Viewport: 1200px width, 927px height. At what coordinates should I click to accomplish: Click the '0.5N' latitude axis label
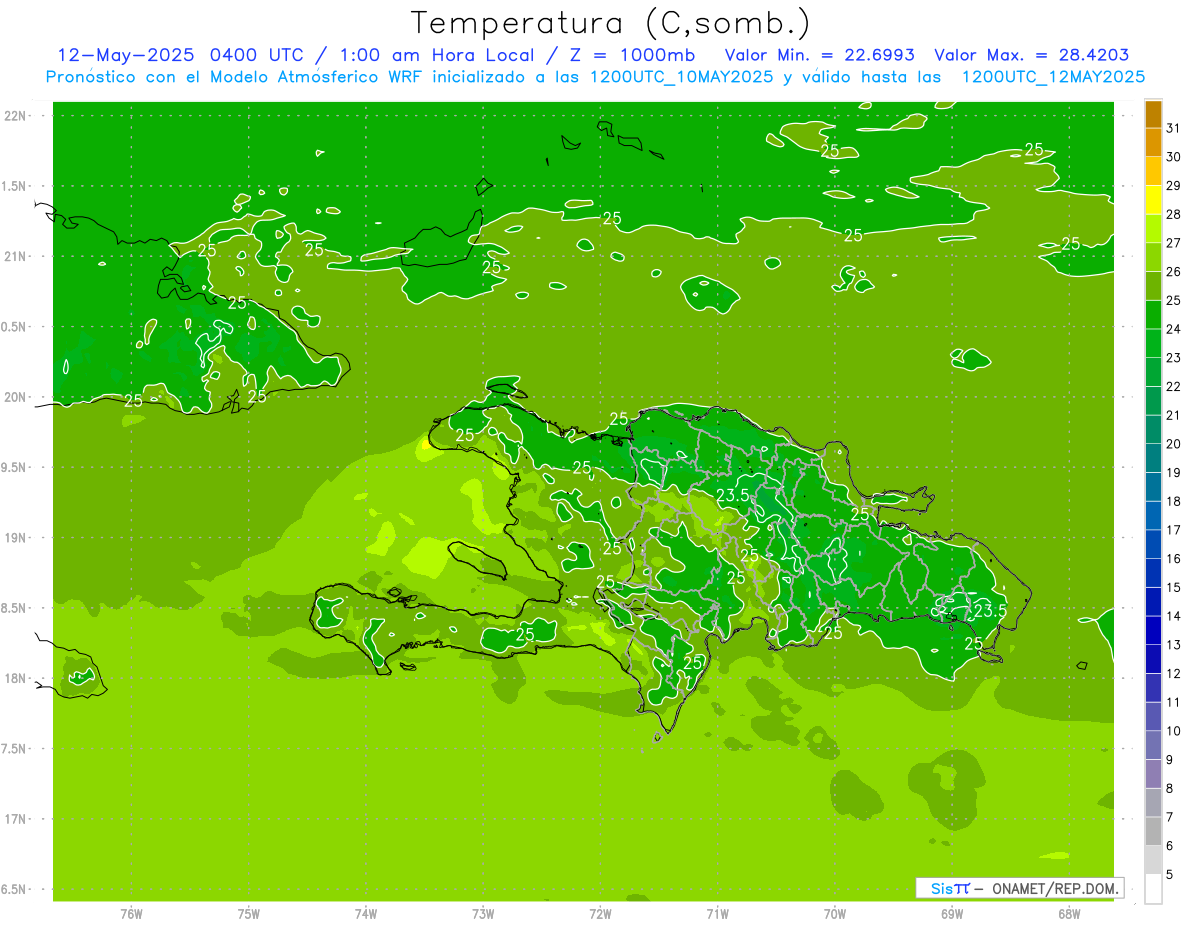[14, 327]
